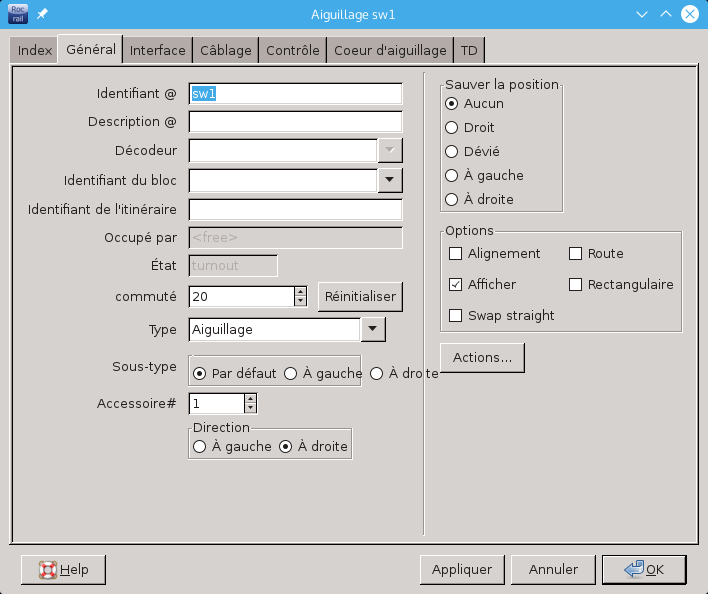Uncheck the Afficher checkbox
The height and width of the screenshot is (594, 708).
click(x=456, y=285)
